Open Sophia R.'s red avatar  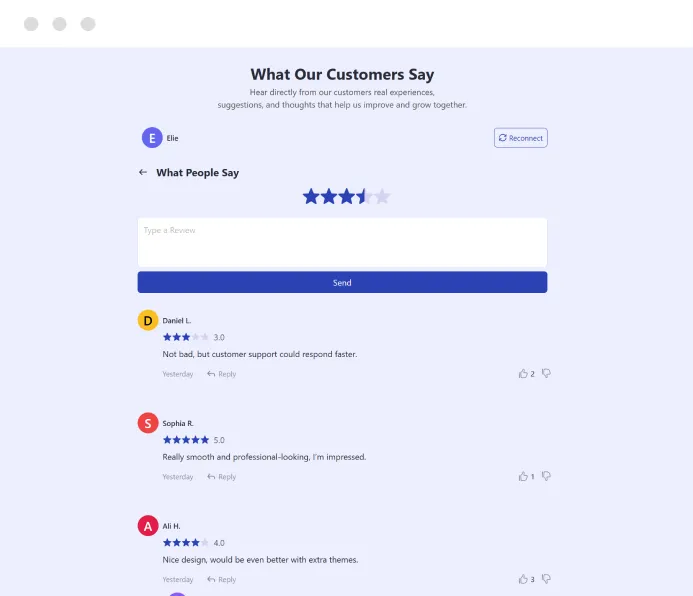click(x=148, y=423)
